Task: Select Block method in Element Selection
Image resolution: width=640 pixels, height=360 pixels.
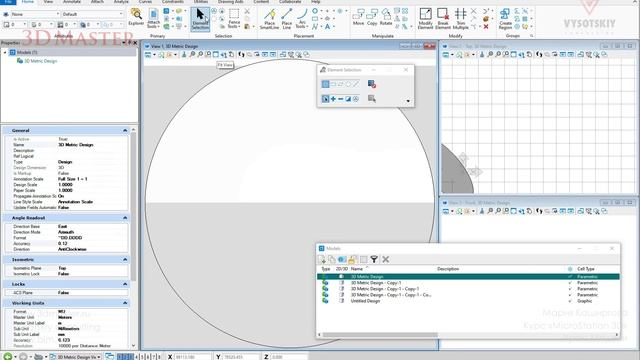Action: tap(333, 84)
